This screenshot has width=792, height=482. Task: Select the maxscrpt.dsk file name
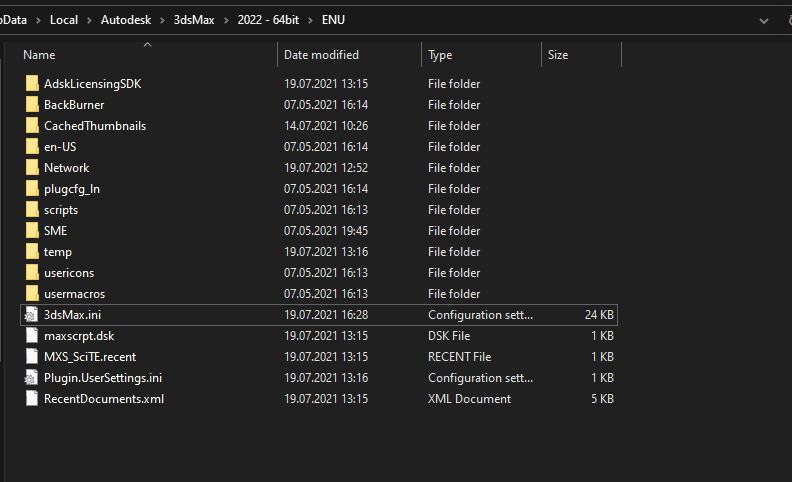(79, 335)
